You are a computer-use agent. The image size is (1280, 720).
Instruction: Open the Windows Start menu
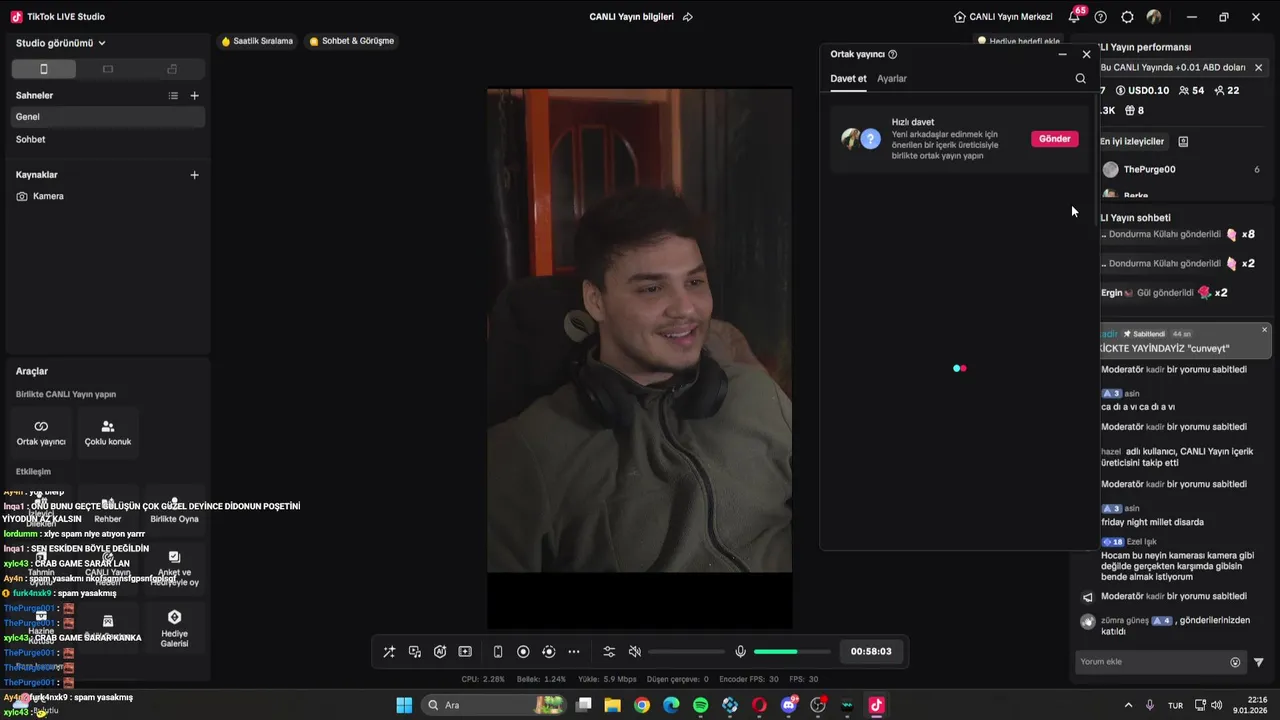404,705
